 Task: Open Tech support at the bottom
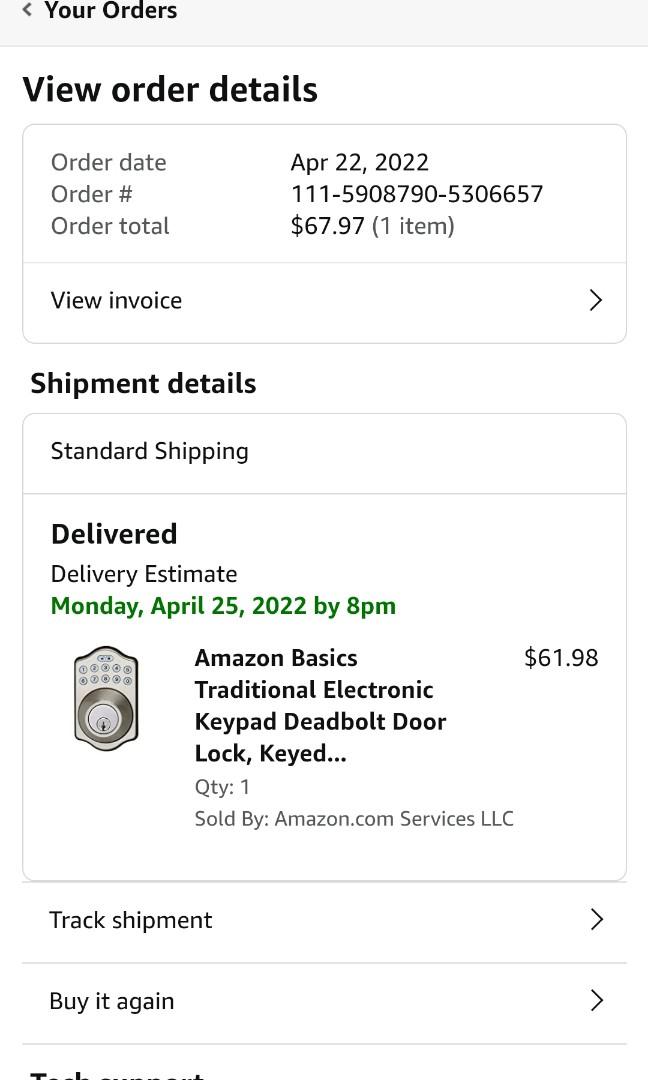[x=116, y=1074]
